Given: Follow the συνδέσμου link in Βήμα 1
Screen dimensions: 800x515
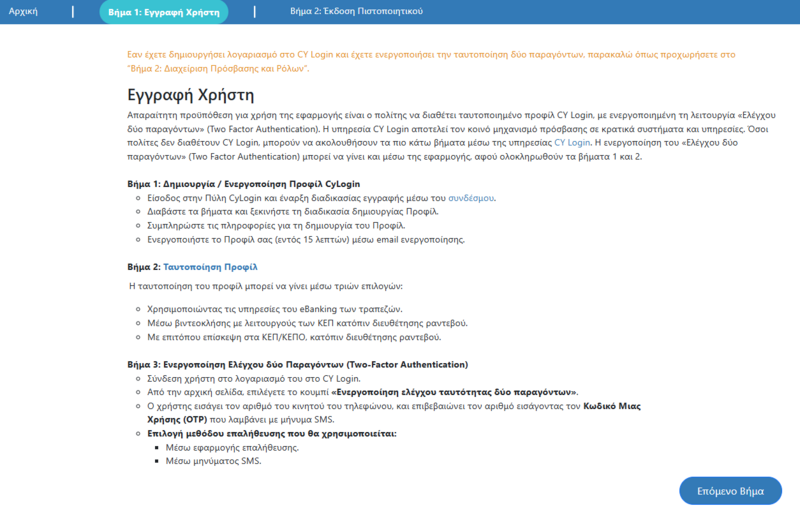Looking at the screenshot, I should [x=470, y=198].
